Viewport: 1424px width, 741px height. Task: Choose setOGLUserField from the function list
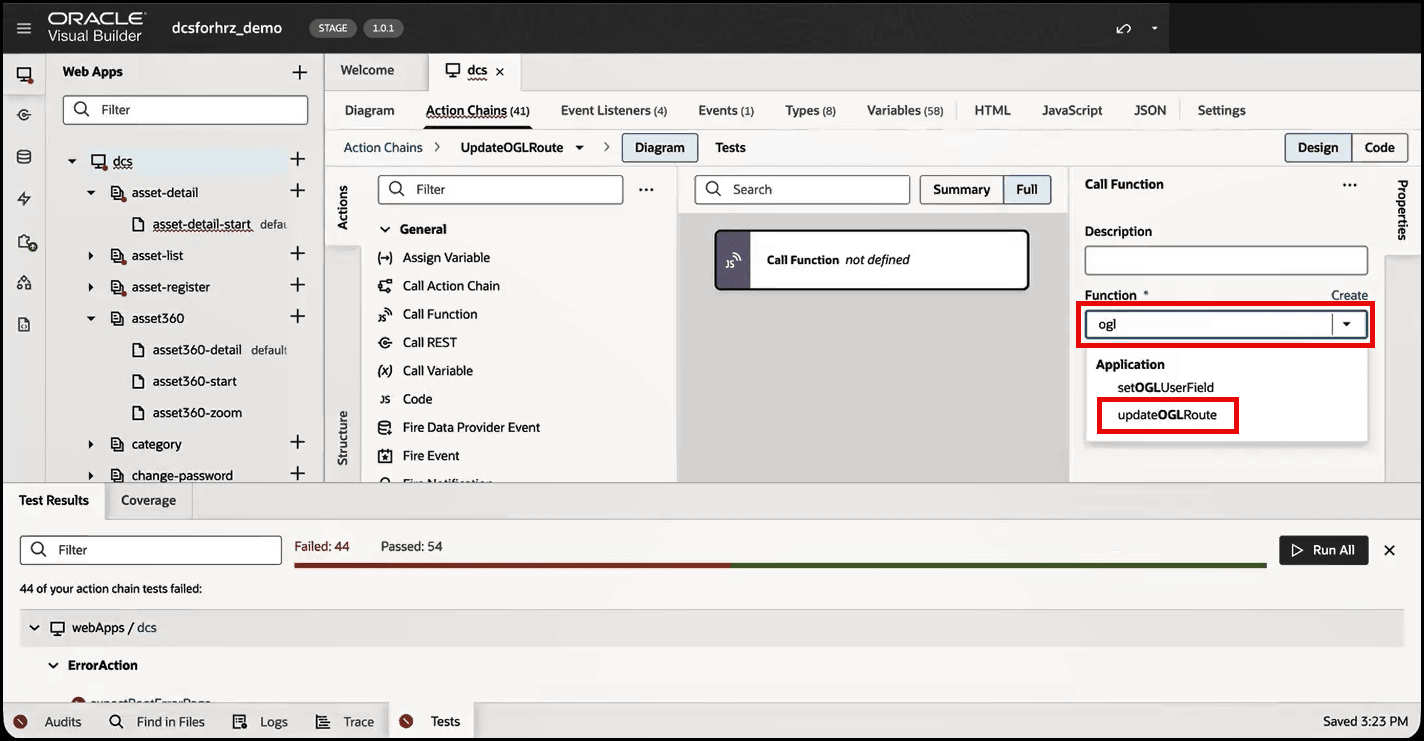point(1165,387)
